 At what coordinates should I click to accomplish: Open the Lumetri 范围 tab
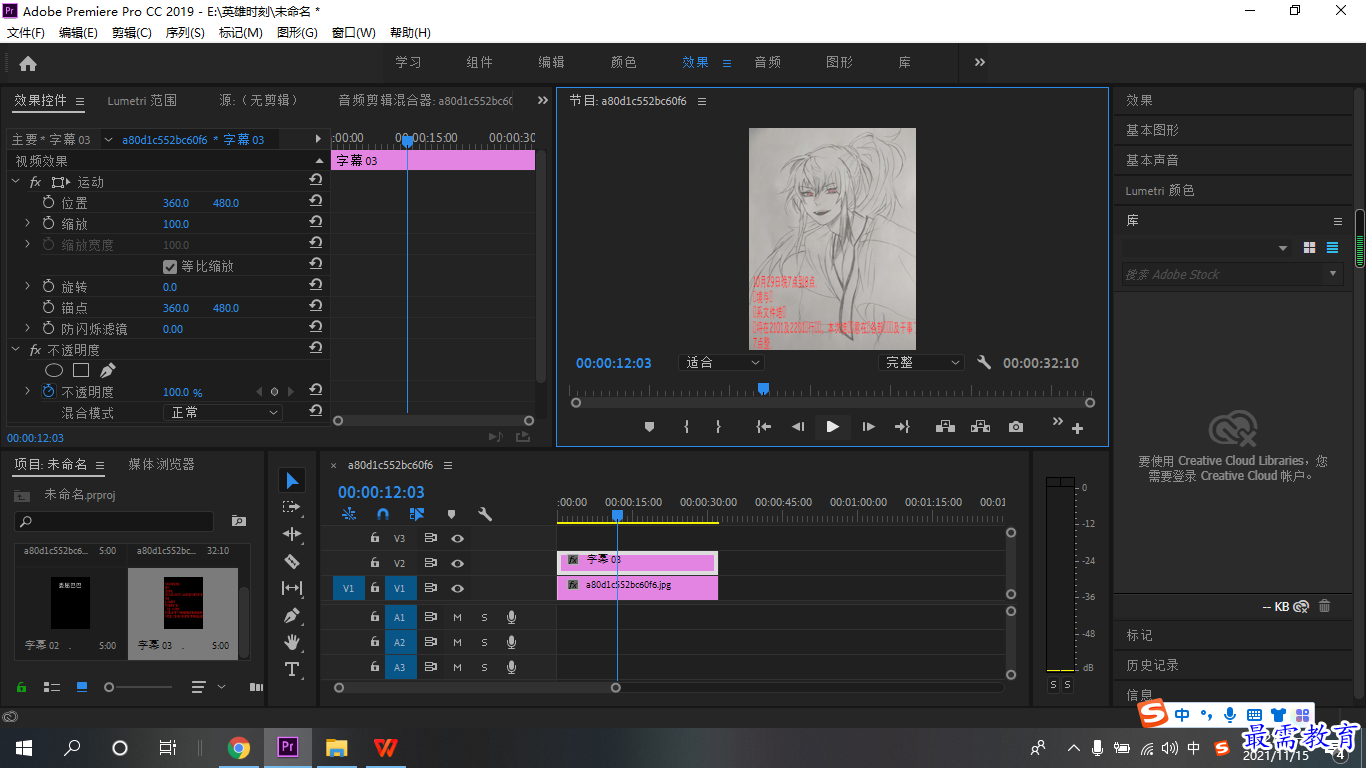[142, 100]
